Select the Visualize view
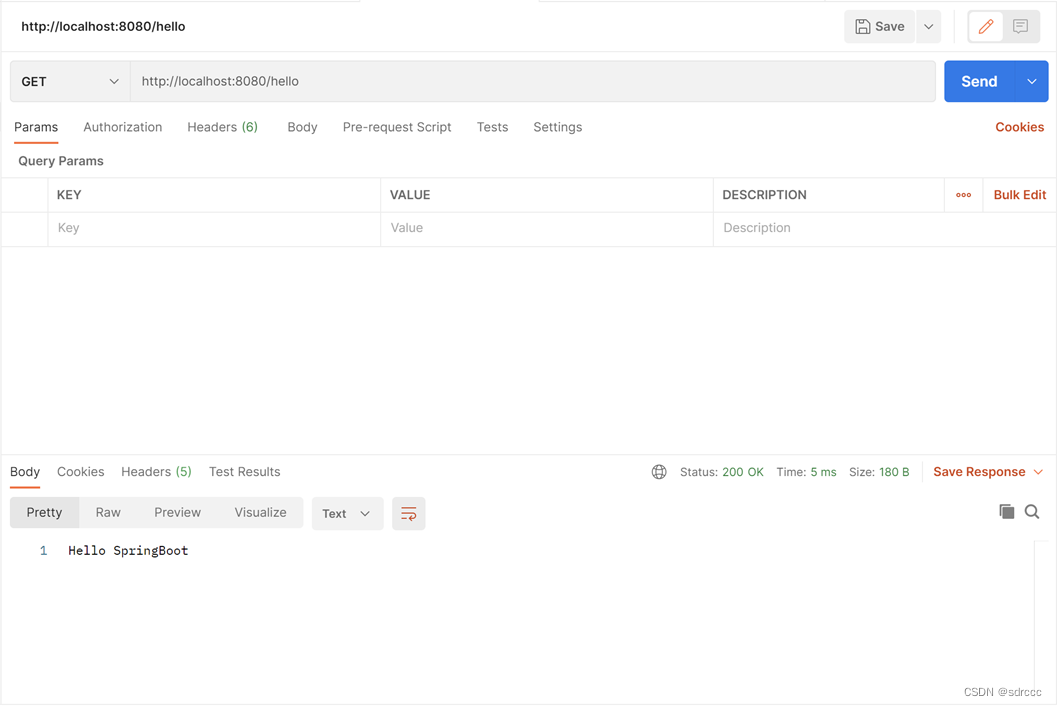 pyautogui.click(x=260, y=512)
